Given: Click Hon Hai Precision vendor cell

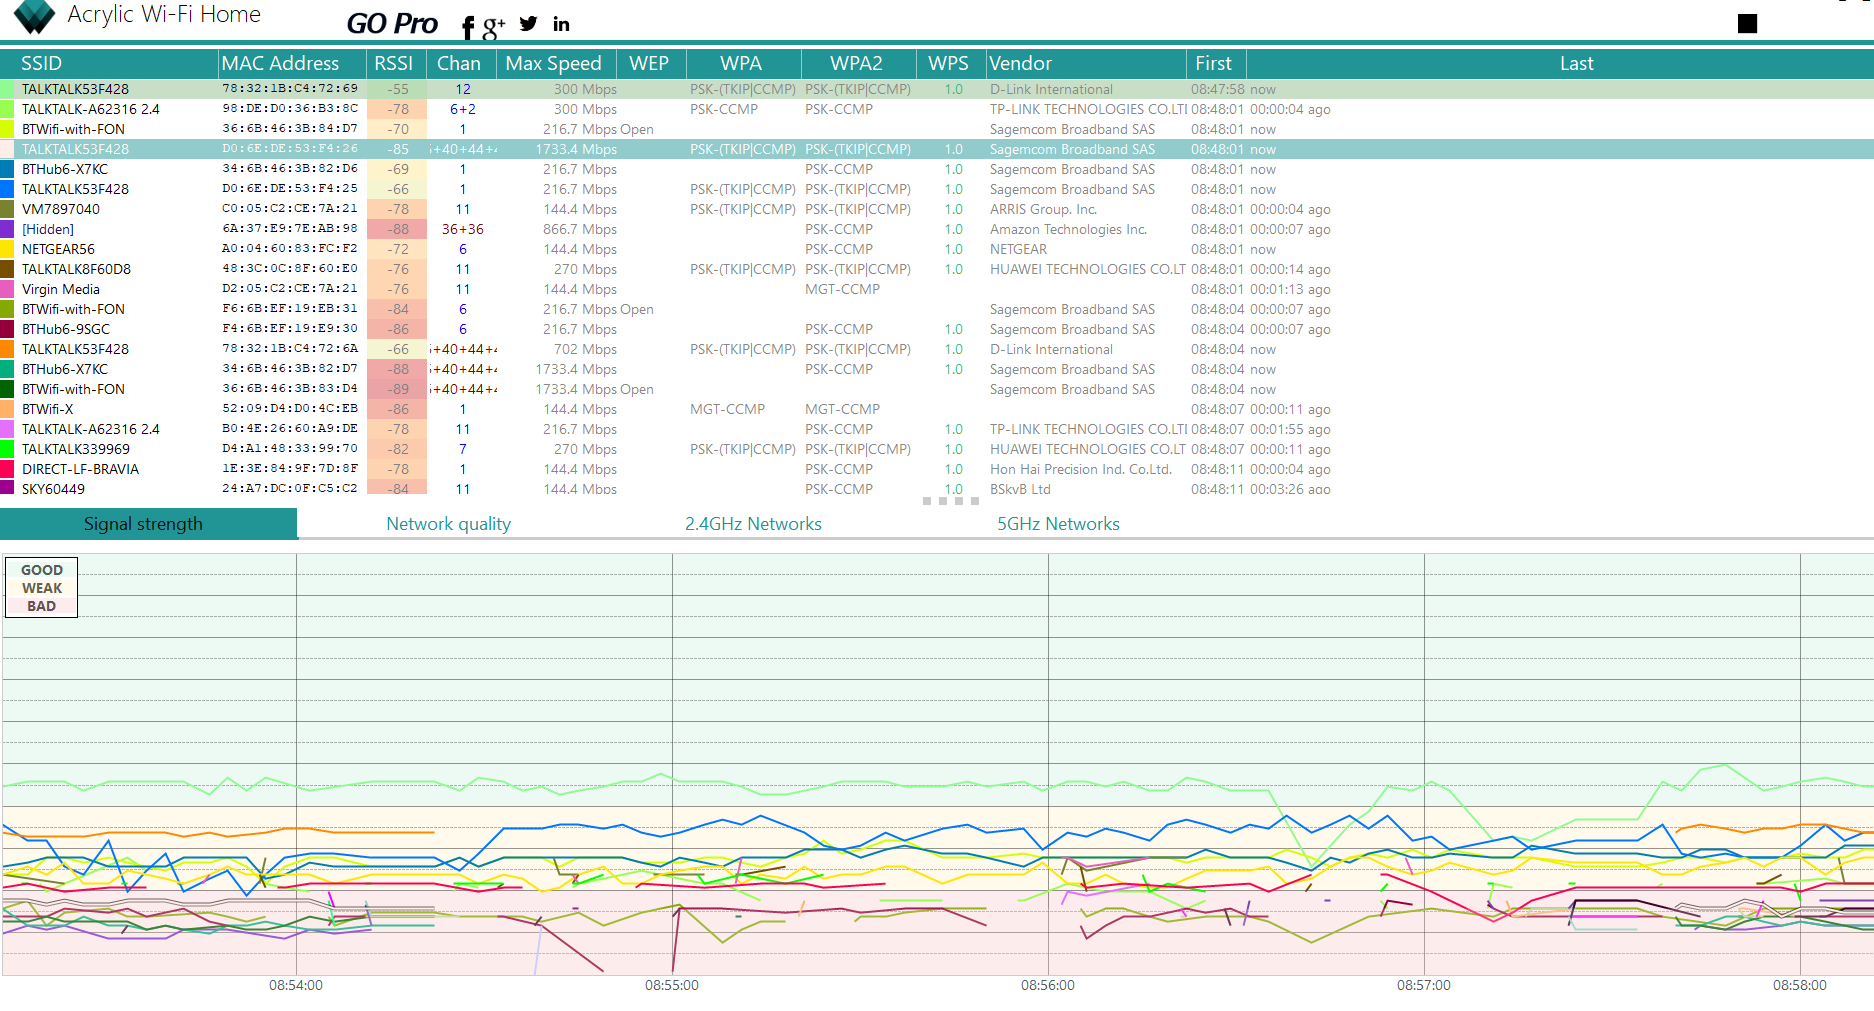Looking at the screenshot, I should (1080, 469).
